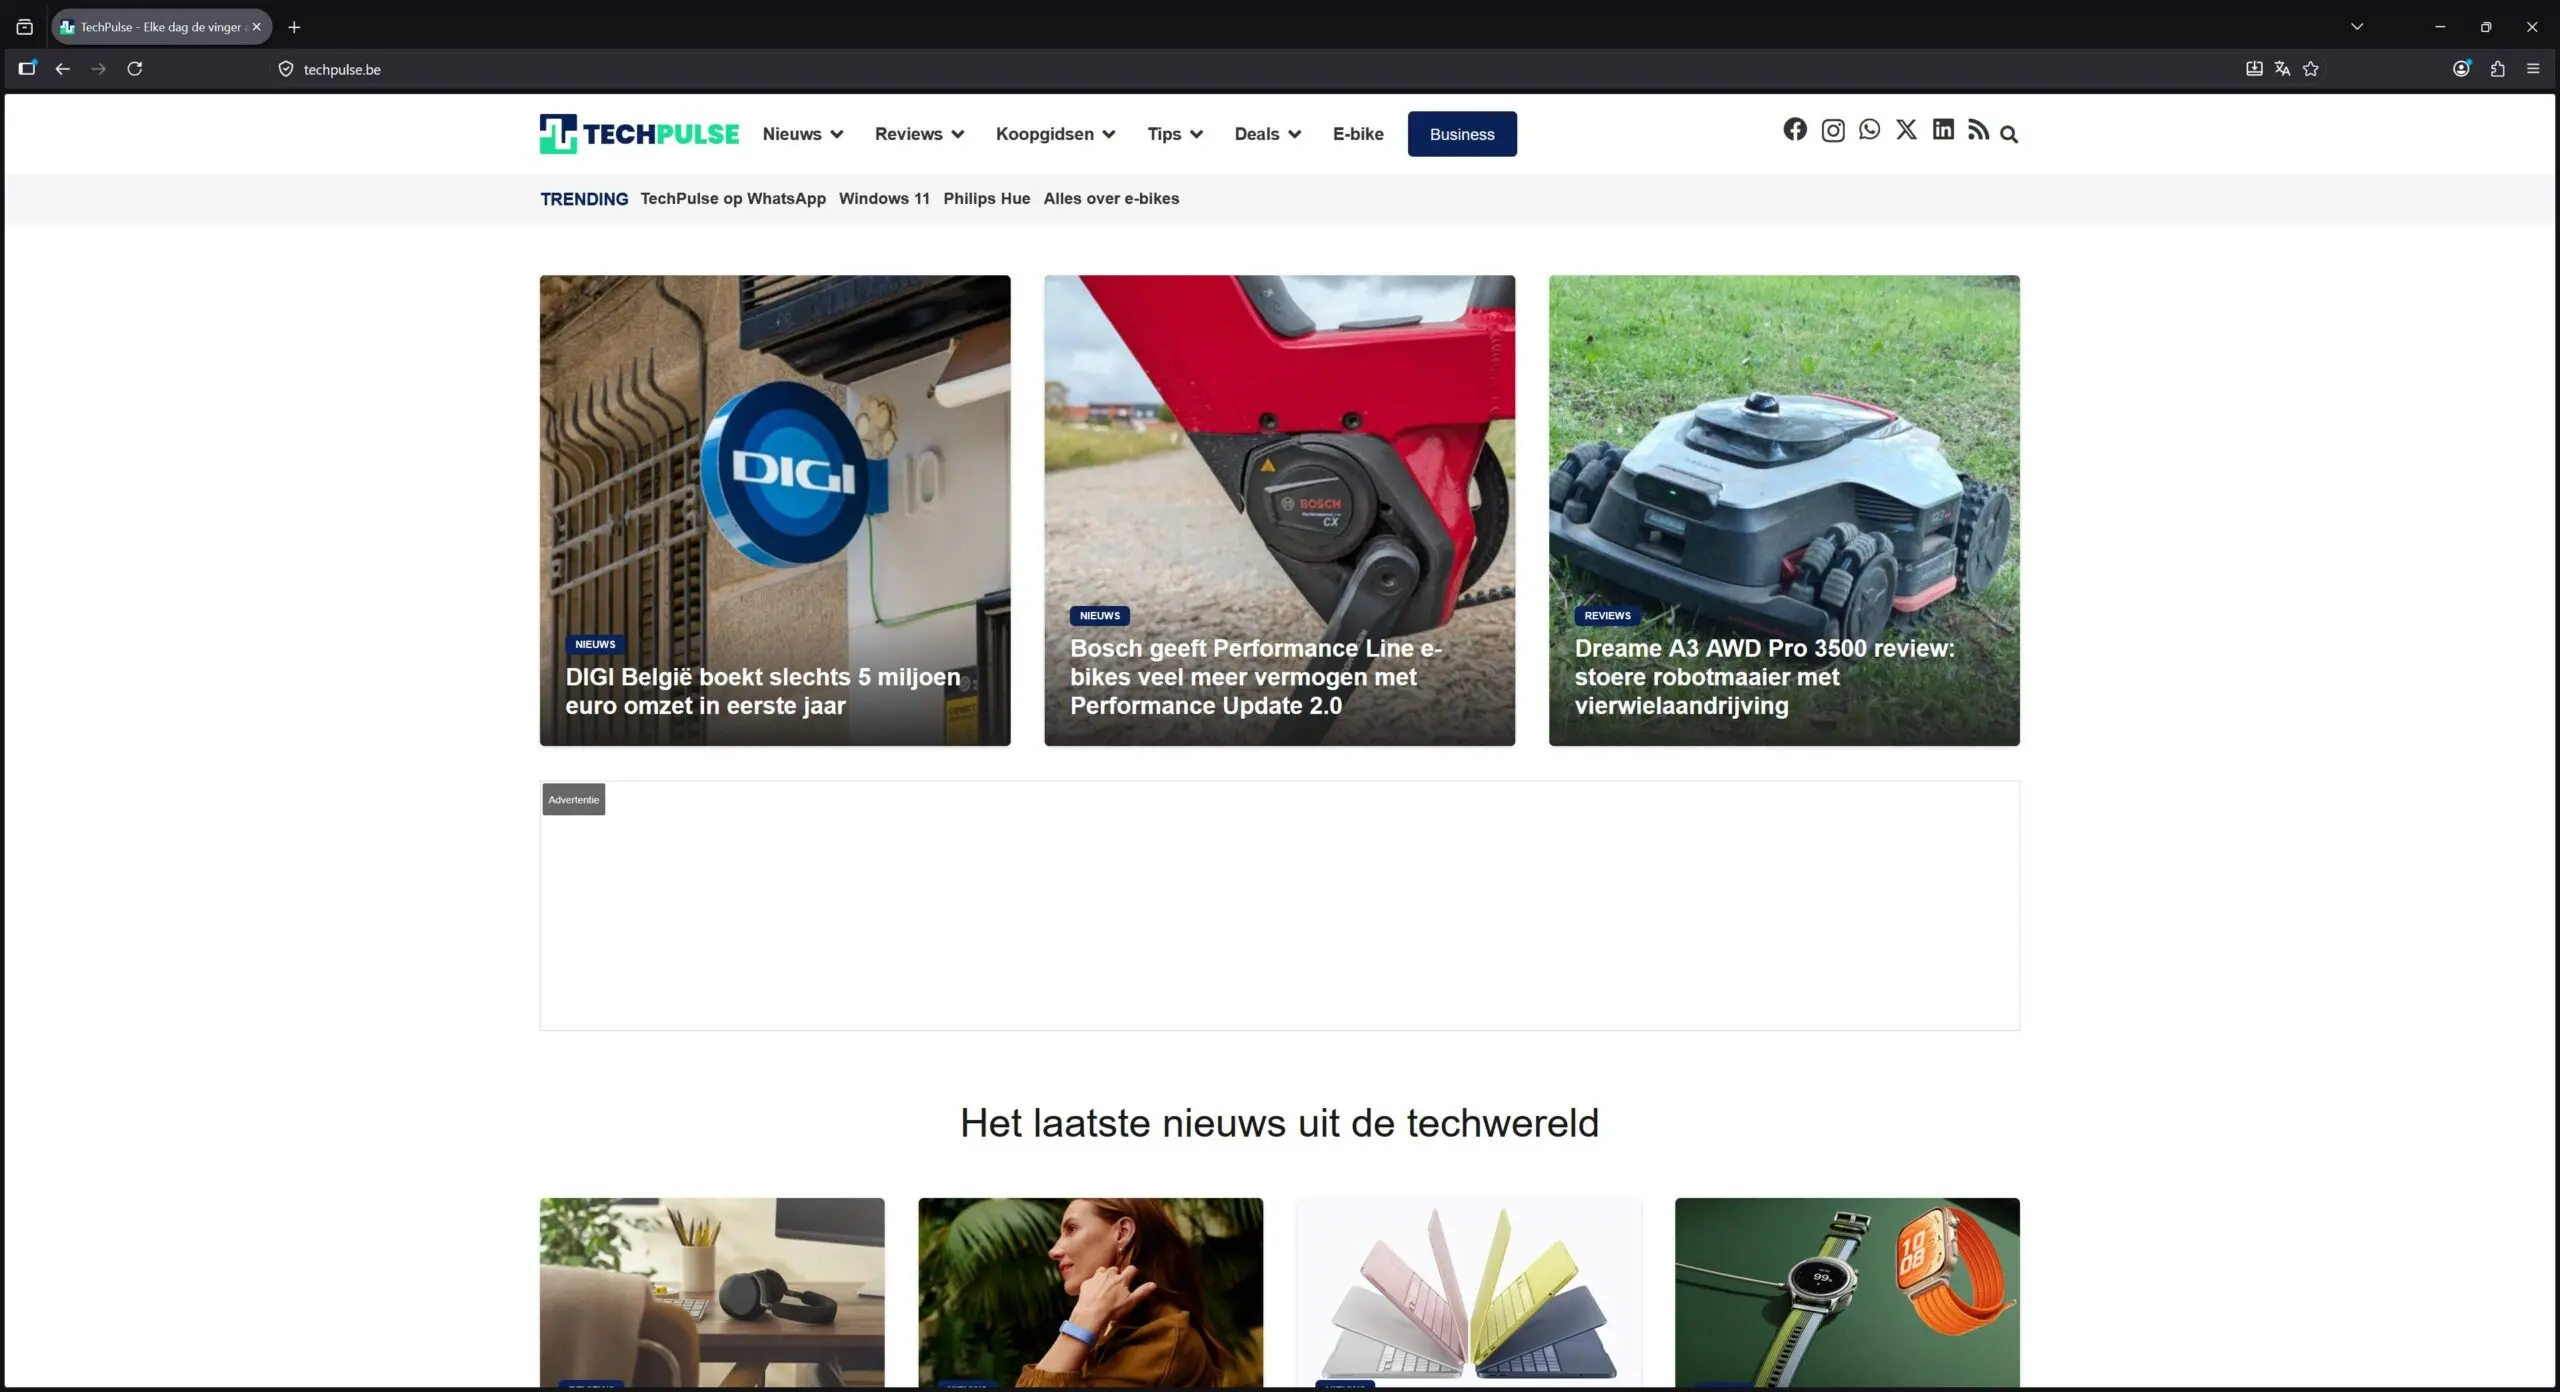
Task: Open site search magnifier icon
Action: pos(2009,134)
